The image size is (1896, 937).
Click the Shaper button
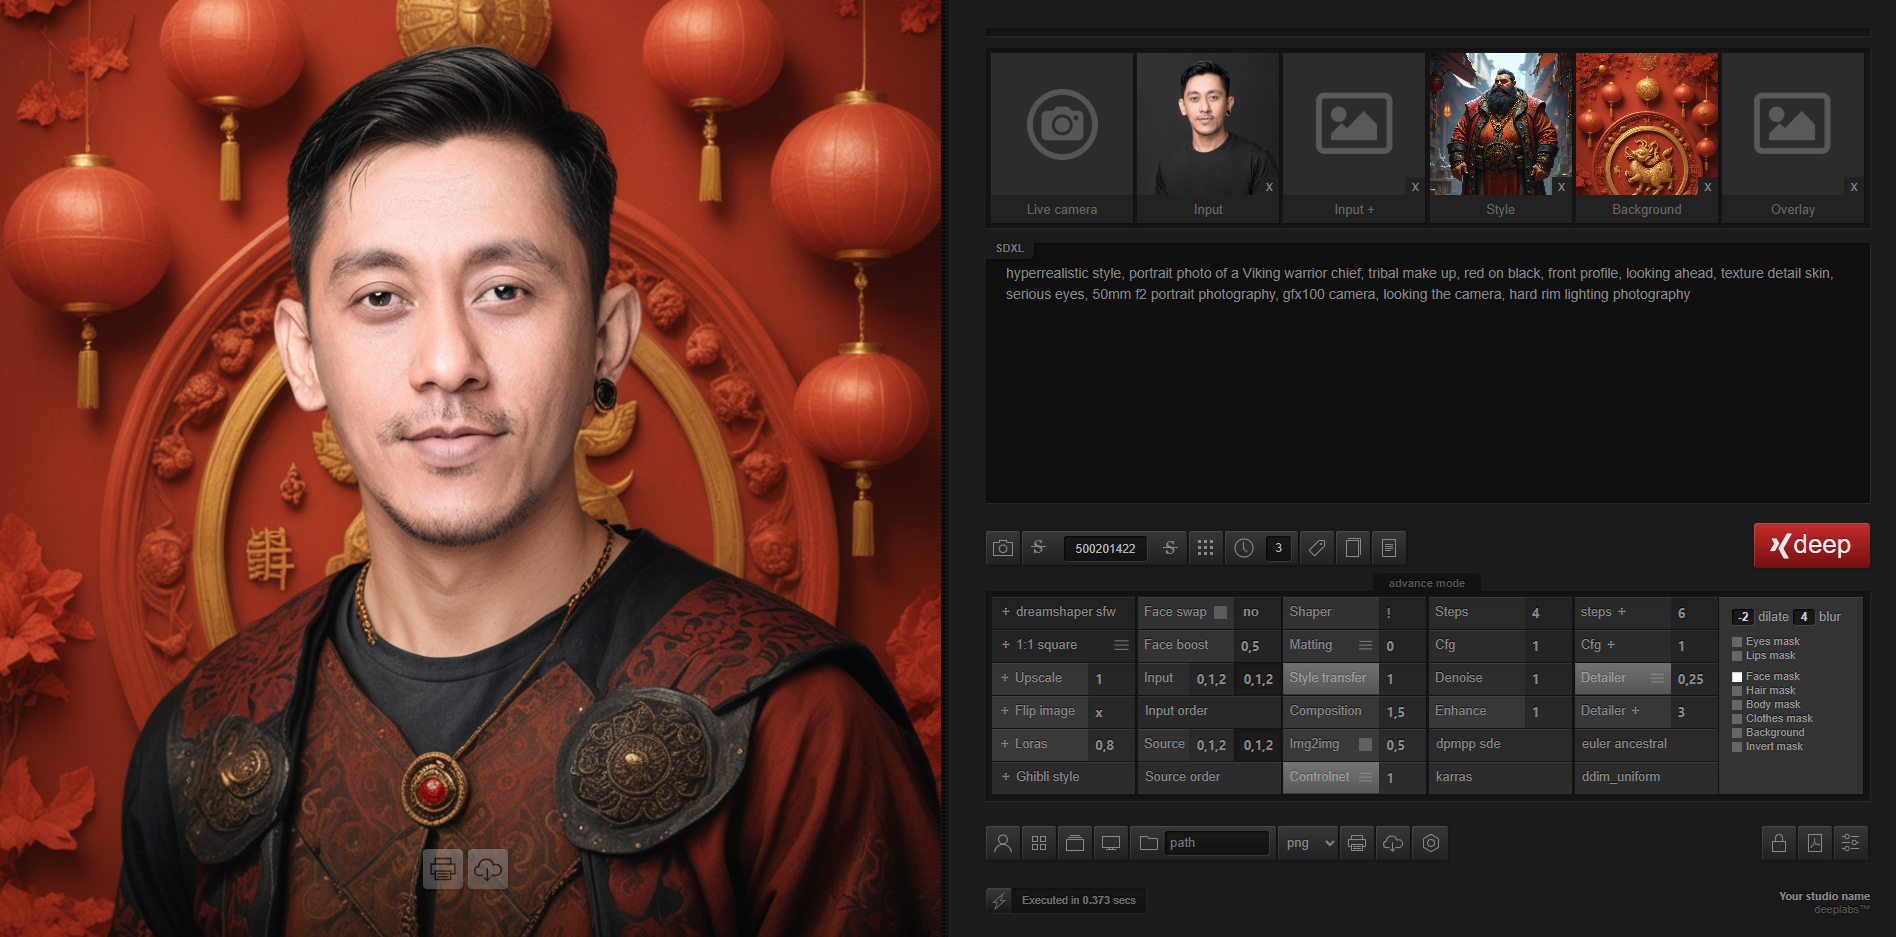tap(1331, 612)
